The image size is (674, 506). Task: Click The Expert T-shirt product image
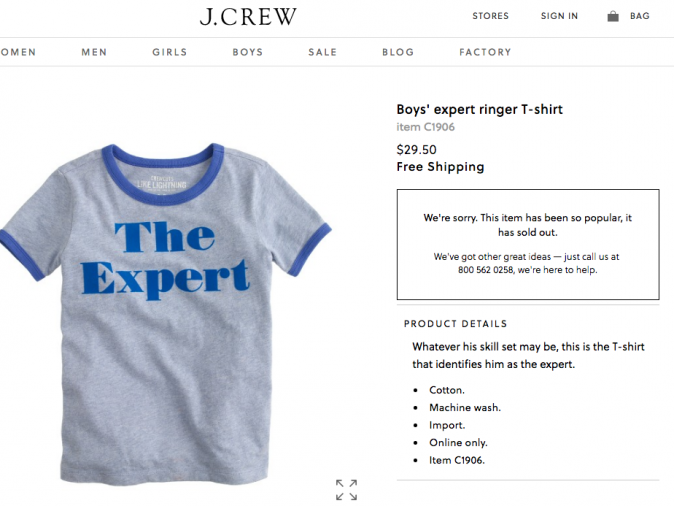point(165,314)
